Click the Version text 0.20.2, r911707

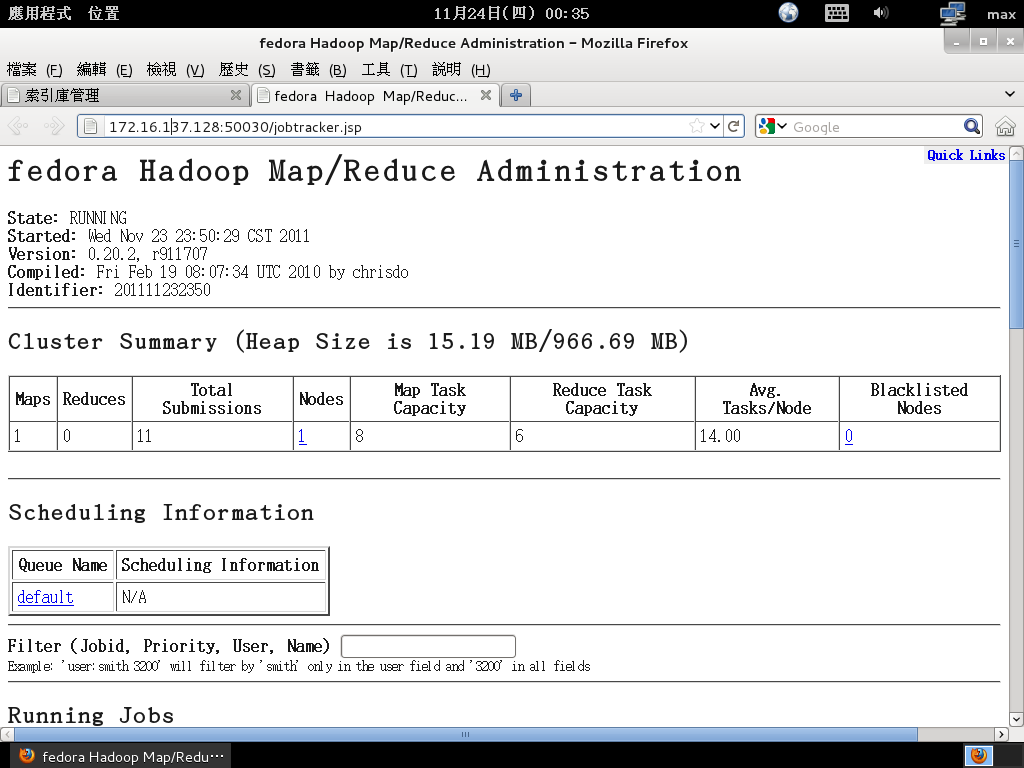pos(148,254)
